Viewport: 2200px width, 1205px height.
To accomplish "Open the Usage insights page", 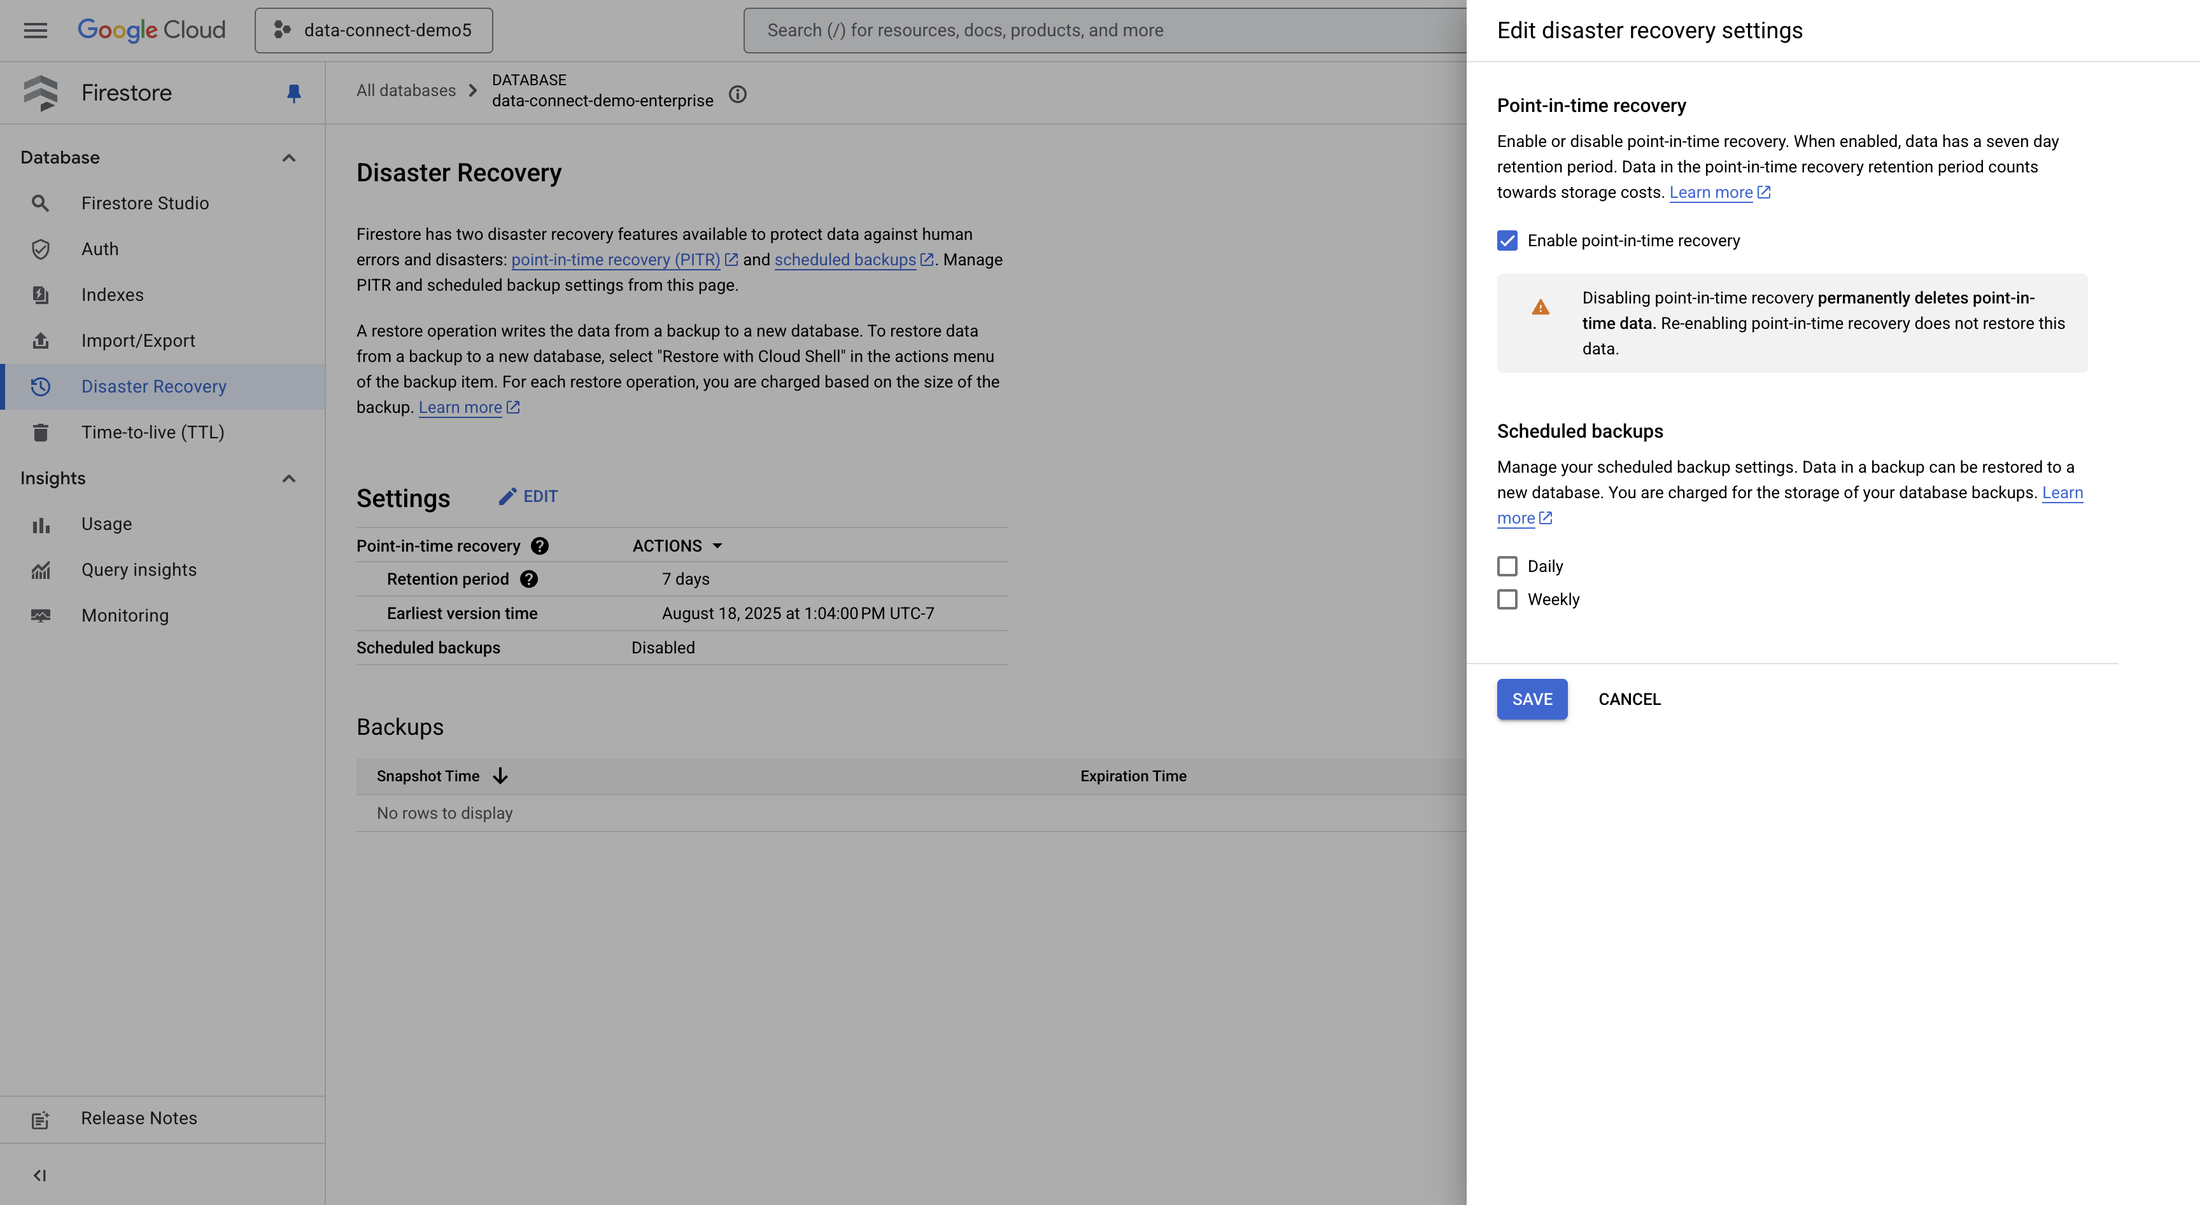I will (x=106, y=524).
